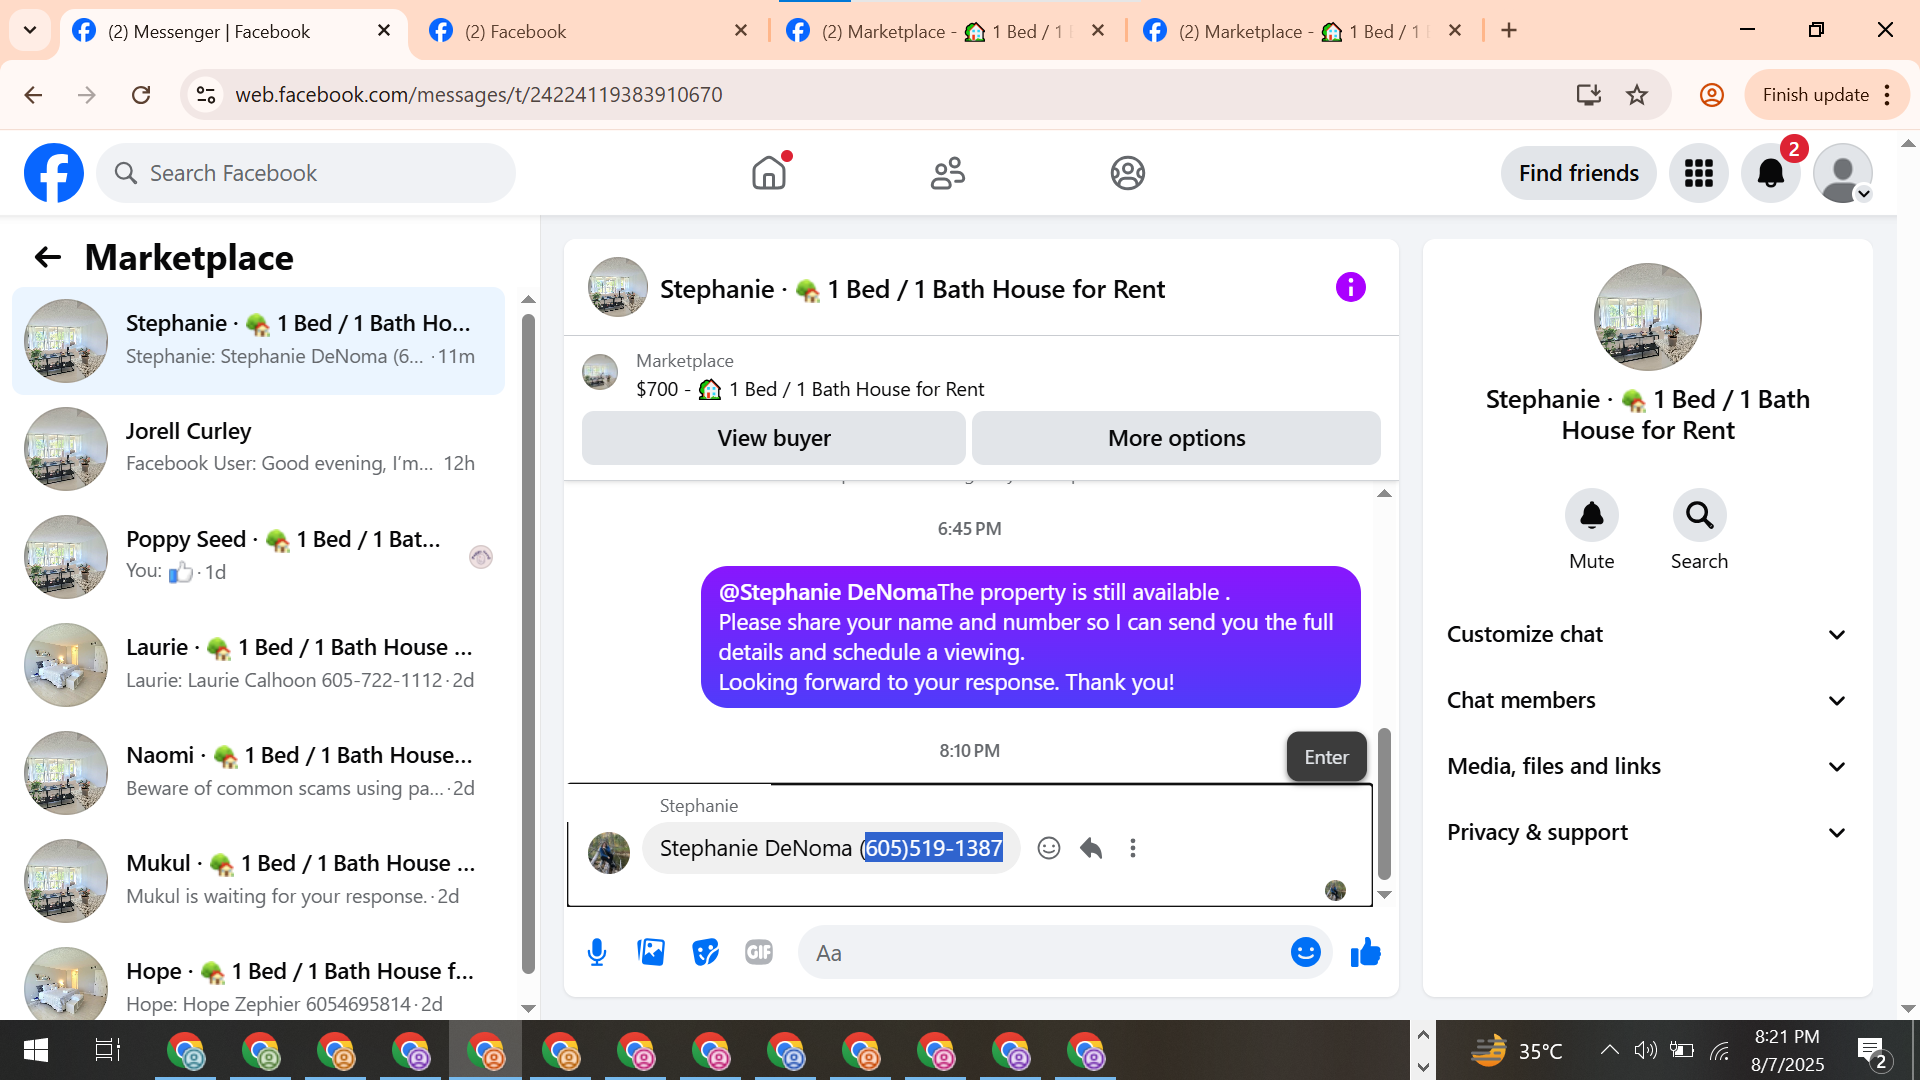Reply to Stephanie's phone number message
This screenshot has height=1080, width=1920.
pyautogui.click(x=1091, y=848)
